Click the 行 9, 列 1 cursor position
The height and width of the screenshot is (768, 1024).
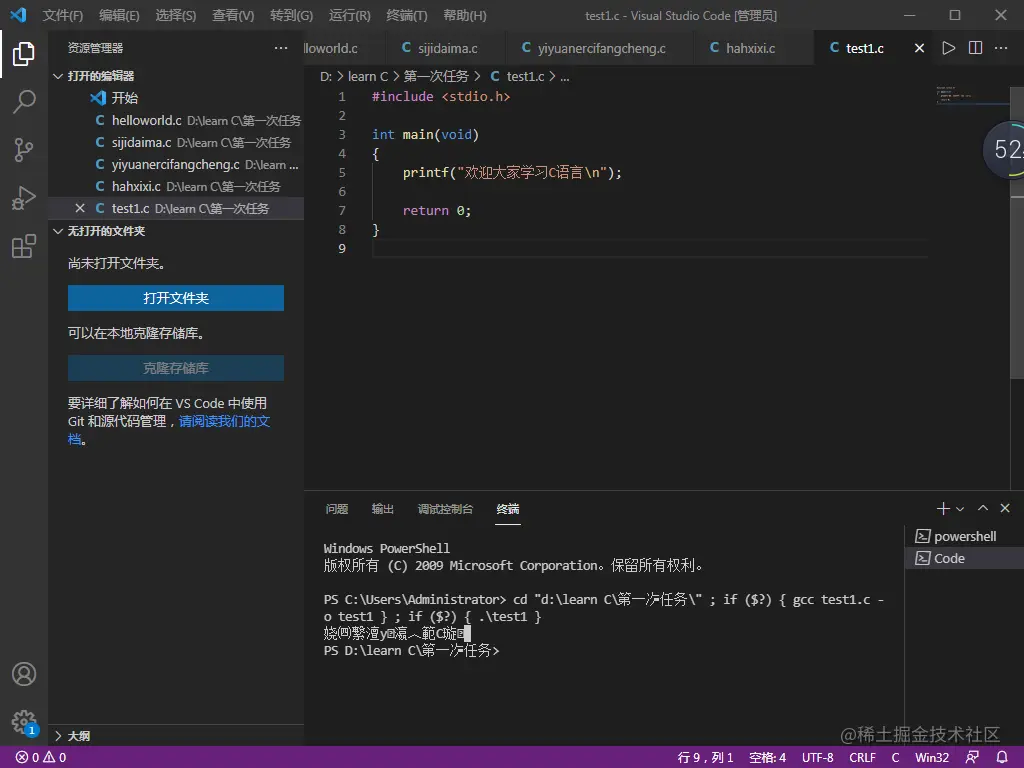[x=705, y=758]
